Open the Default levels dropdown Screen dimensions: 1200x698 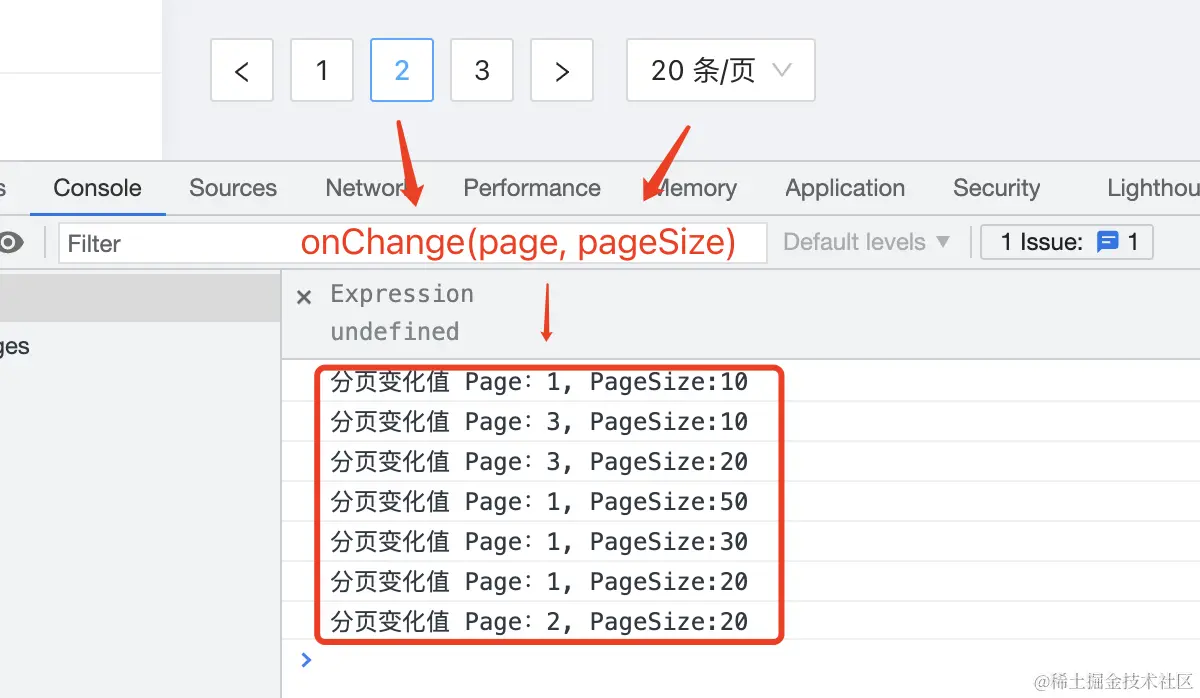point(866,242)
